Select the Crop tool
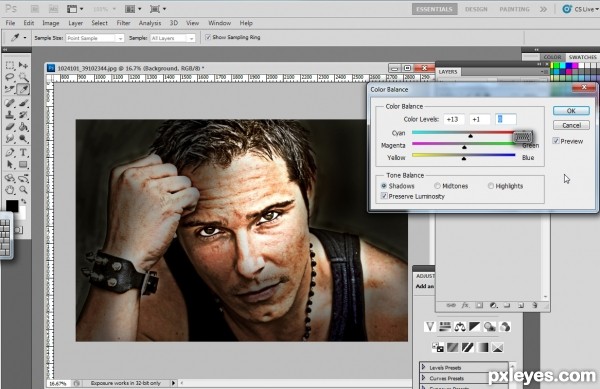 (x=10, y=90)
